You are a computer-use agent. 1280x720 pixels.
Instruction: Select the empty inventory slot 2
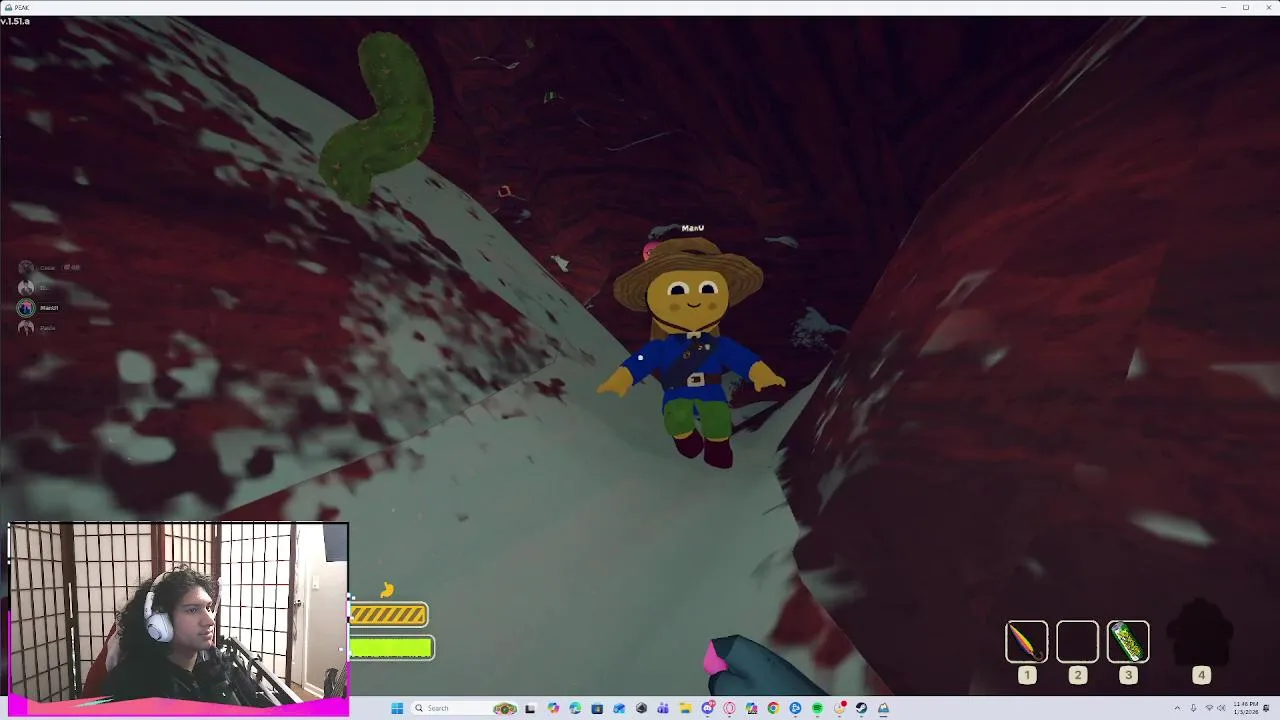pyautogui.click(x=1077, y=642)
